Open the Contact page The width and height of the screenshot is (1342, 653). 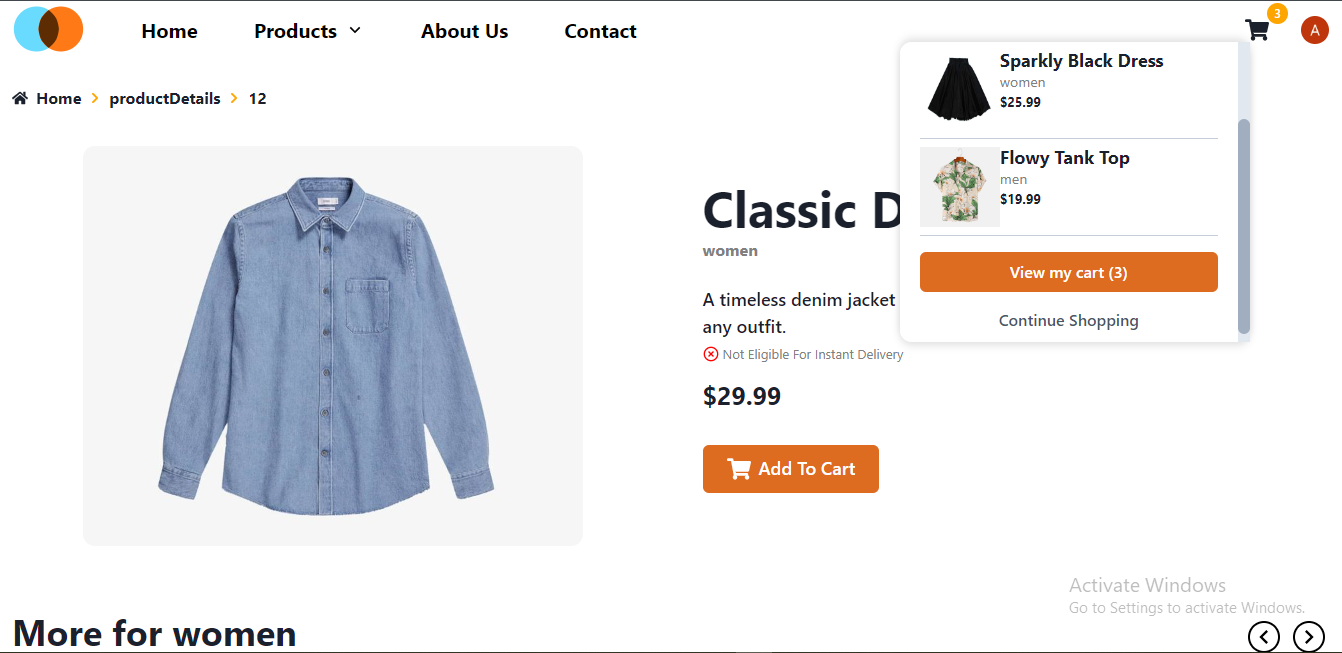(x=600, y=31)
